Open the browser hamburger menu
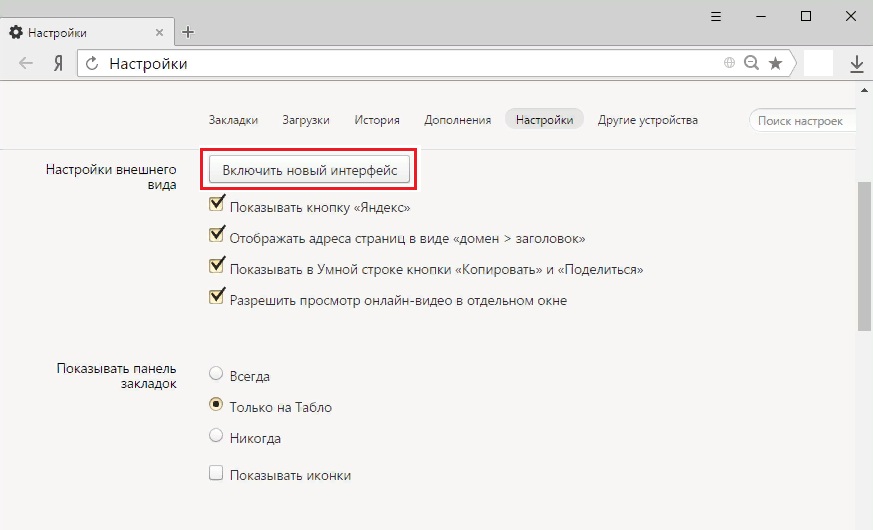This screenshot has height=530, width=873. coord(716,16)
